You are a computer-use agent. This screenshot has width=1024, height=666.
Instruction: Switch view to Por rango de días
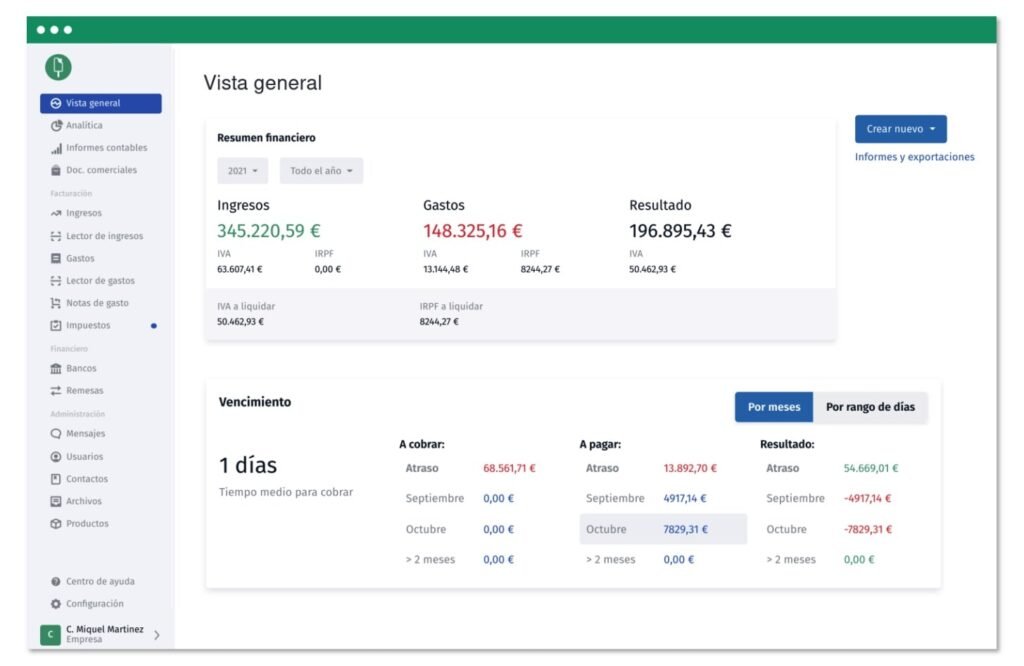coord(870,407)
